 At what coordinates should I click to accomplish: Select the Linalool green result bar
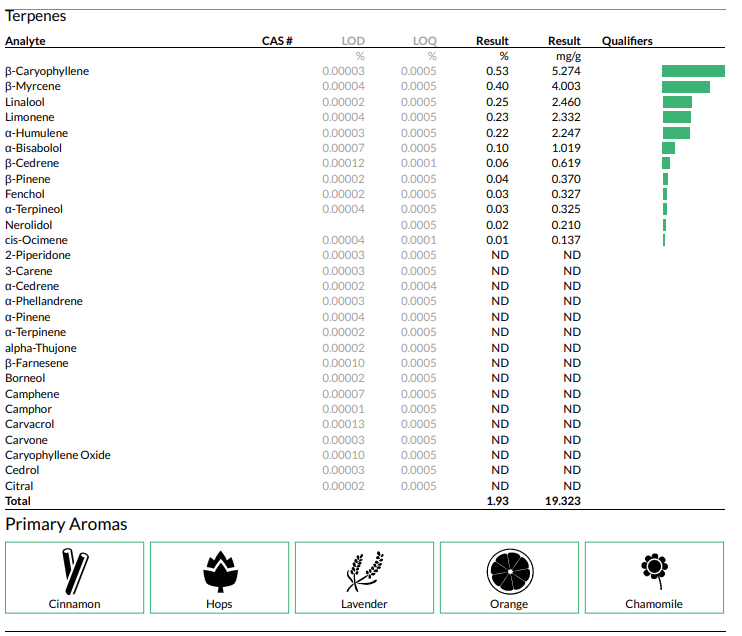[x=677, y=102]
